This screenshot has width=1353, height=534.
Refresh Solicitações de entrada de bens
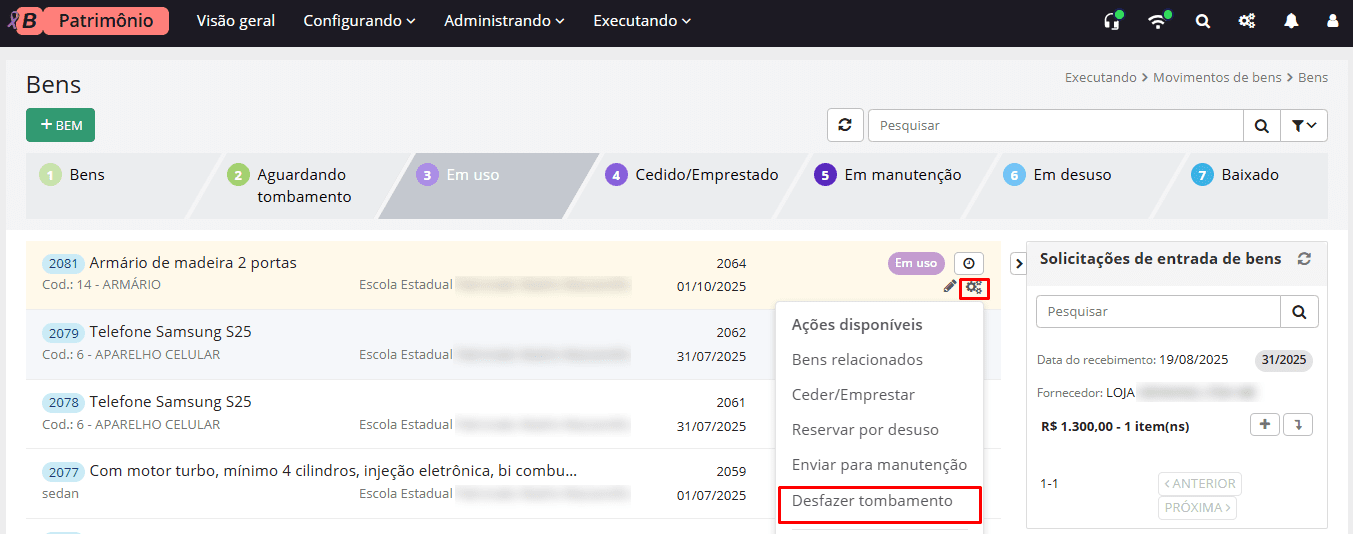click(x=1304, y=259)
